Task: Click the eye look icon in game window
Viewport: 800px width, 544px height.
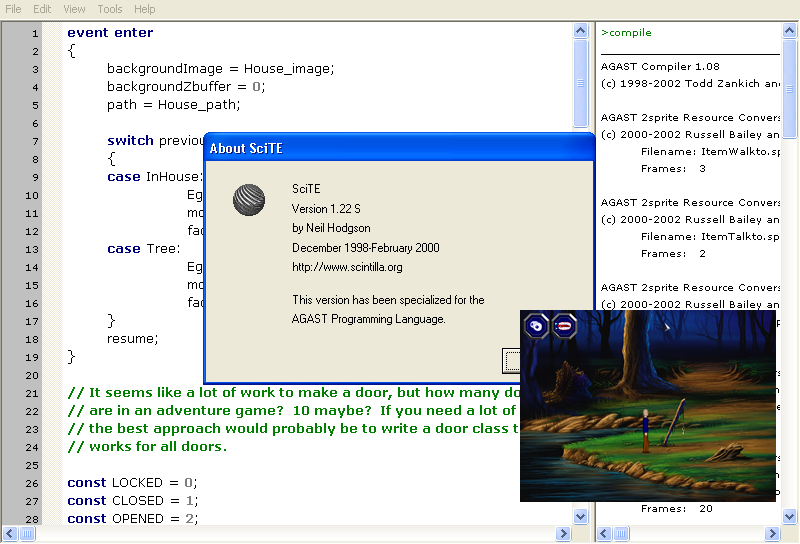Action: (x=536, y=326)
